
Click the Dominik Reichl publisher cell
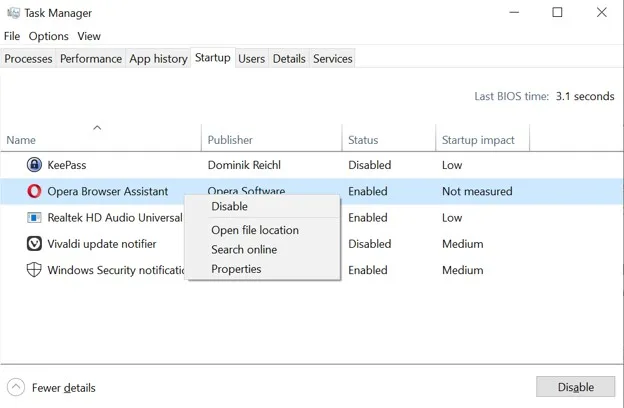pyautogui.click(x=244, y=165)
